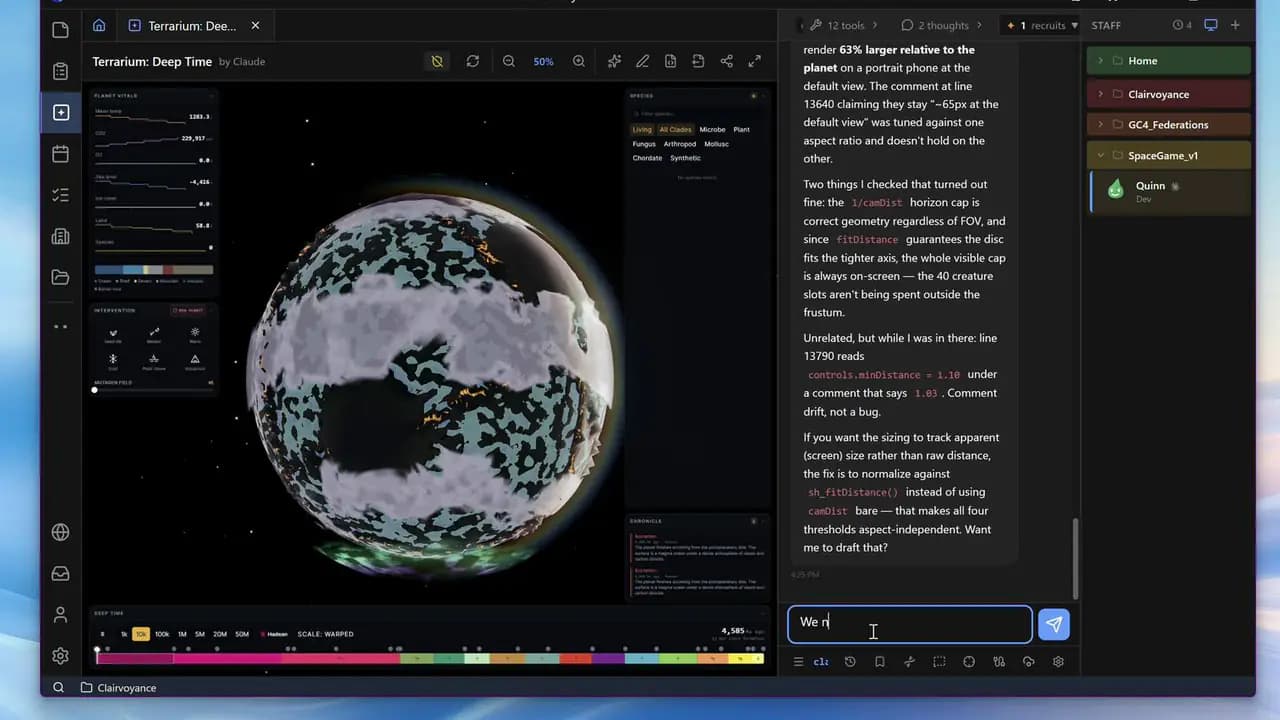Select the GC4_Federations folder

tap(1169, 125)
